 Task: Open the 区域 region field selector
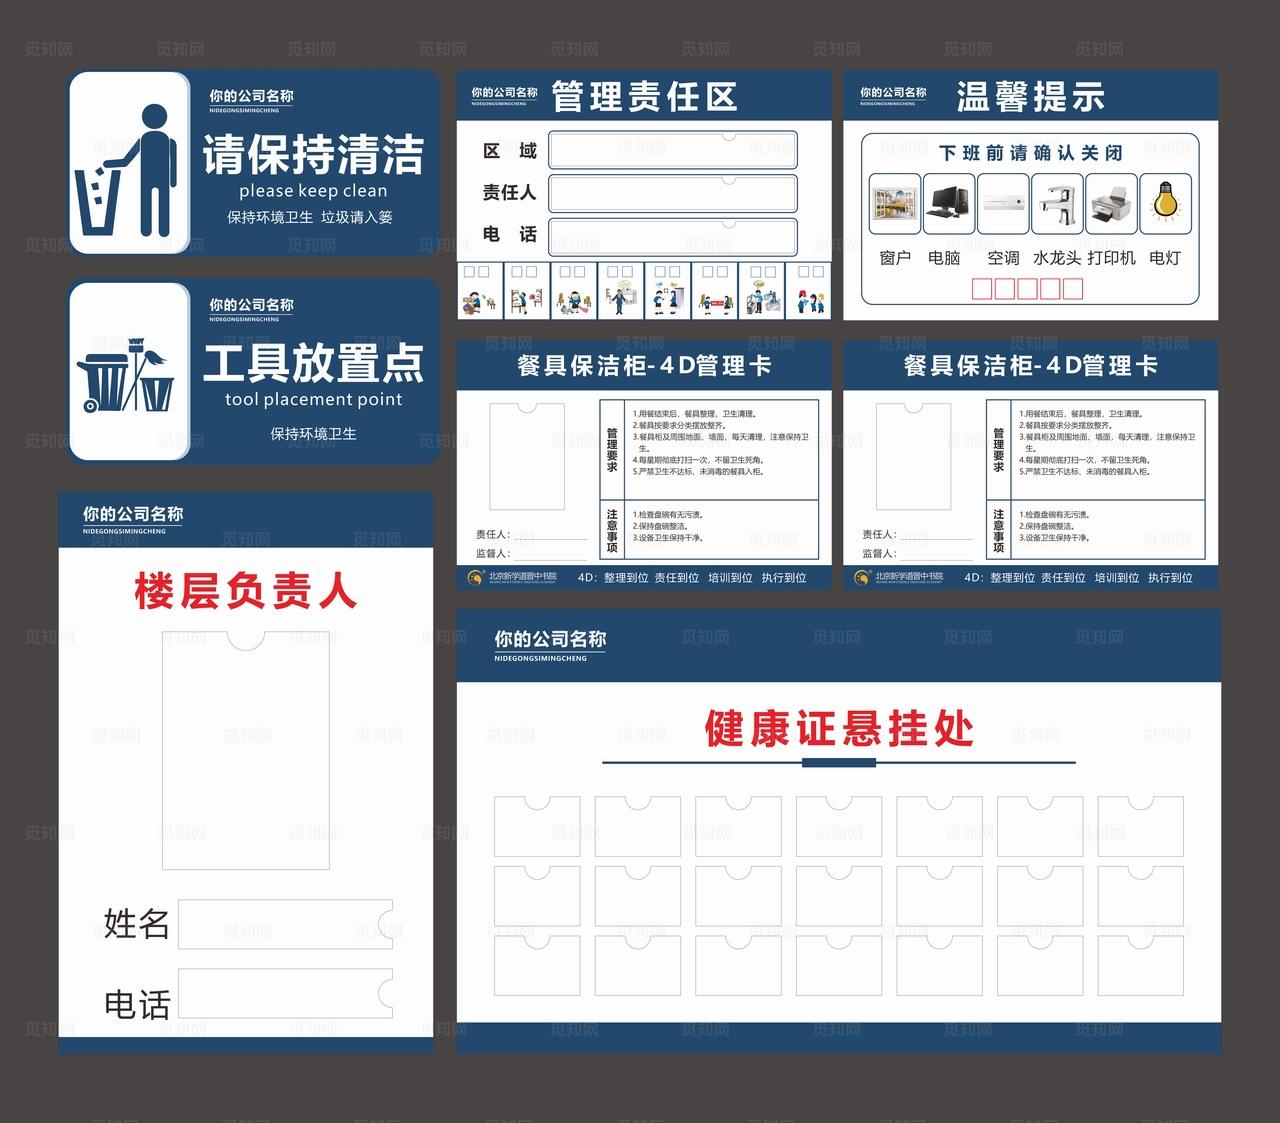click(670, 150)
